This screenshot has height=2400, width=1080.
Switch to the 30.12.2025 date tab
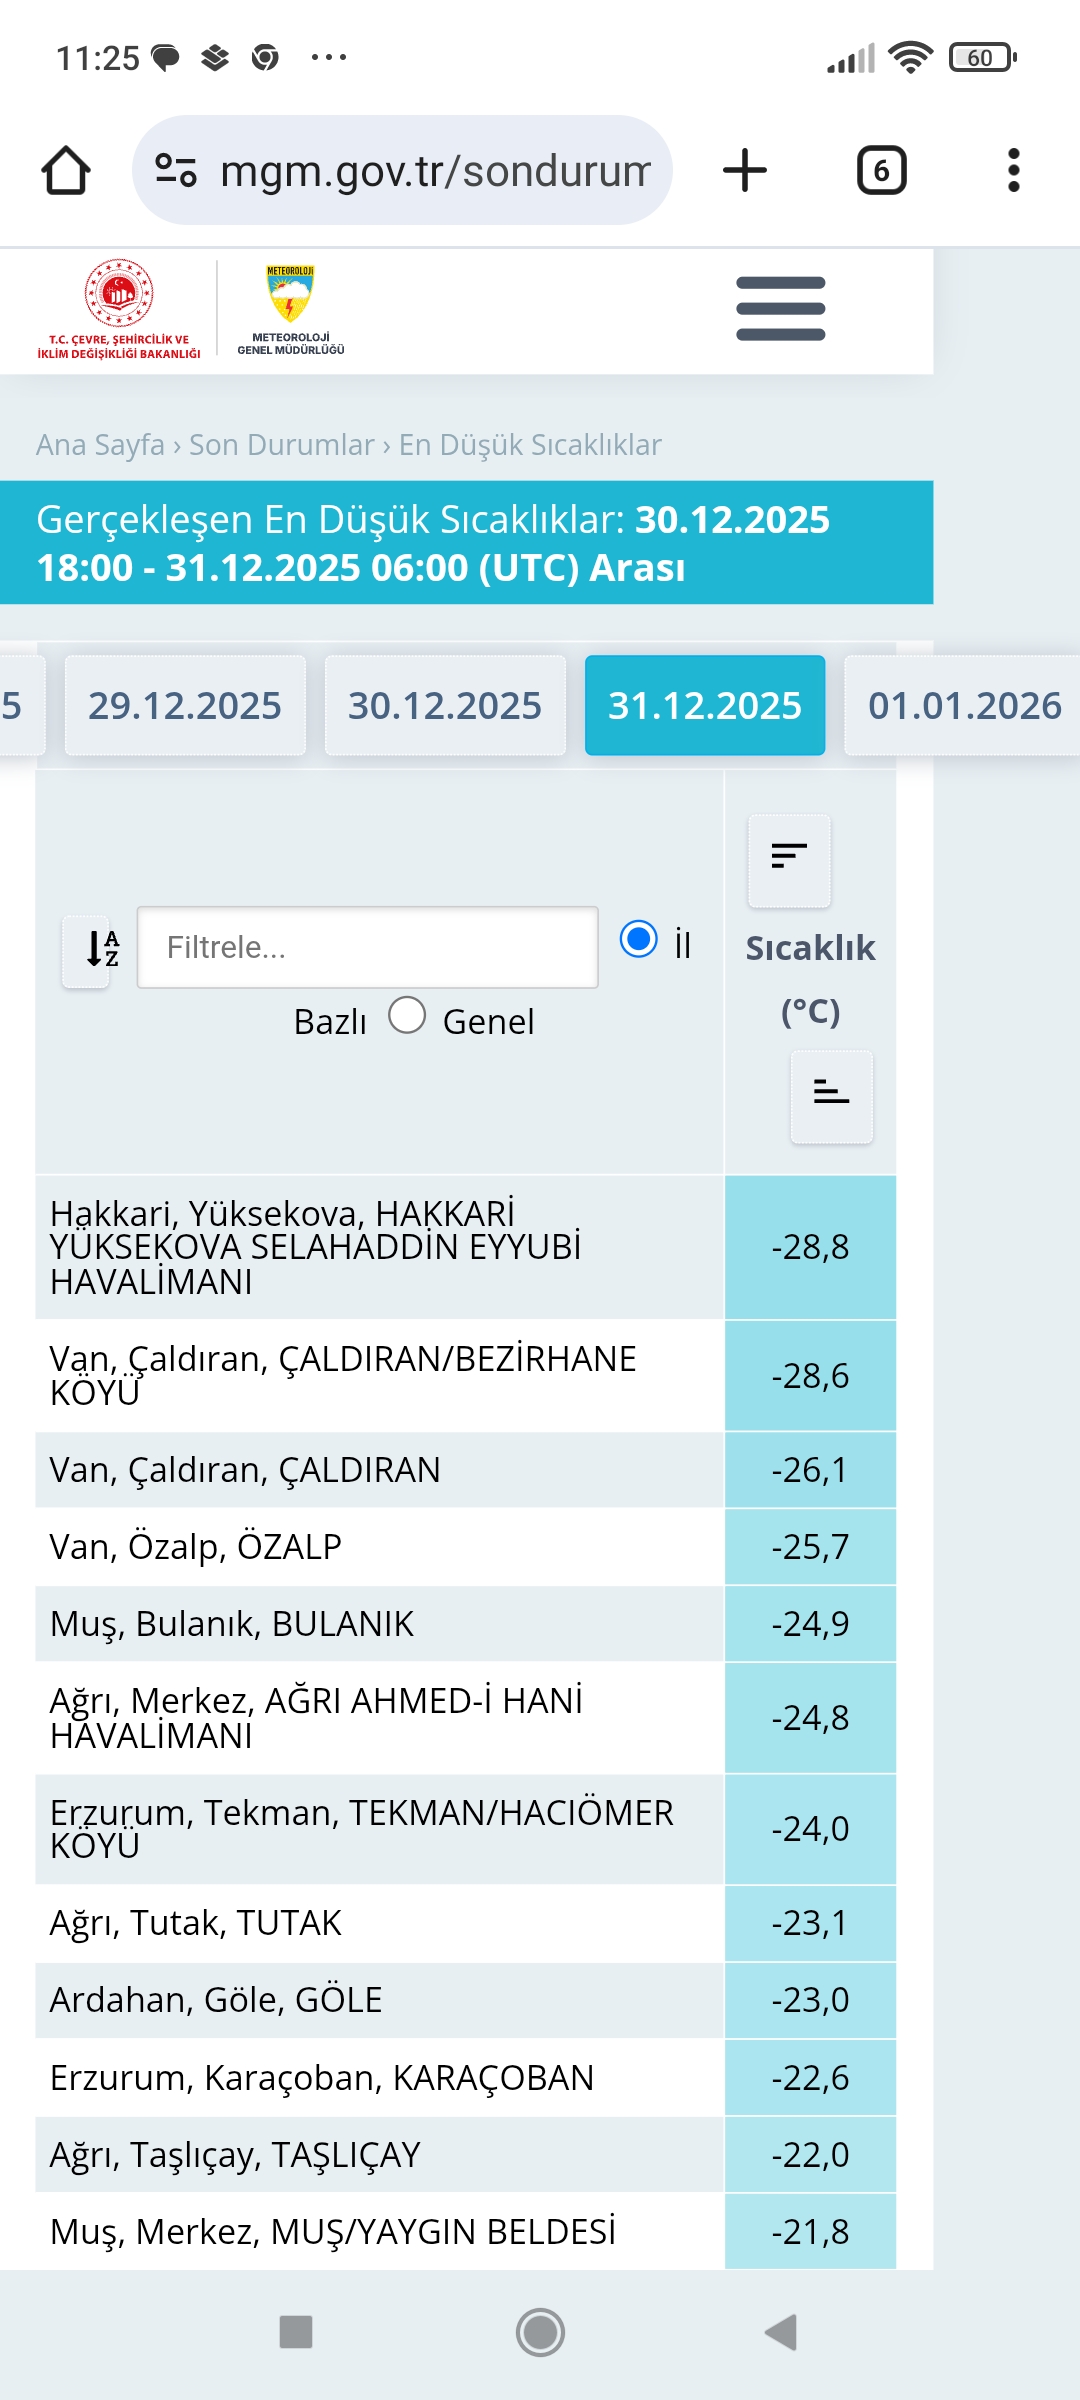pyautogui.click(x=445, y=705)
